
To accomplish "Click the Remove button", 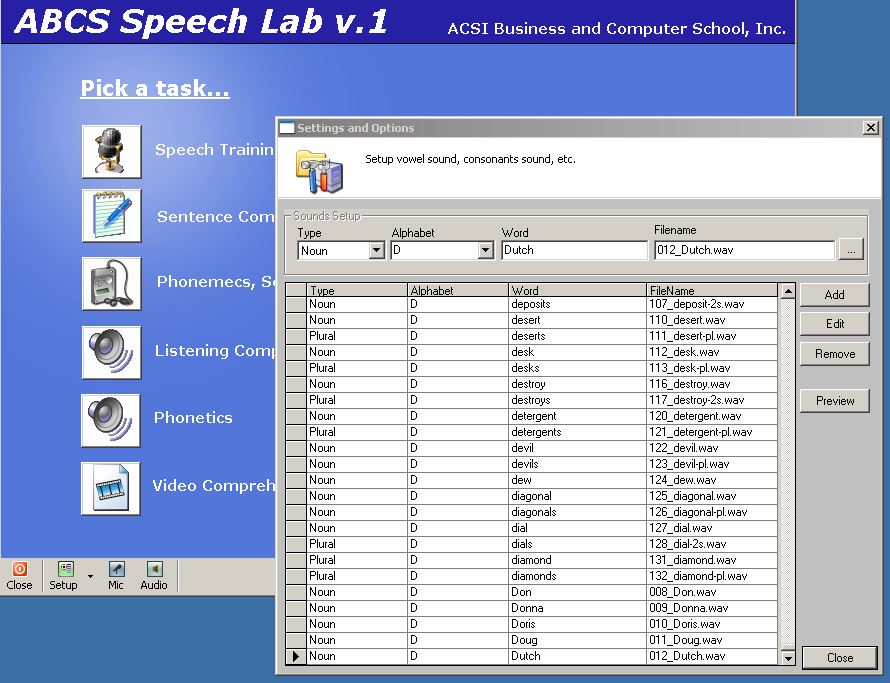I will coord(834,354).
